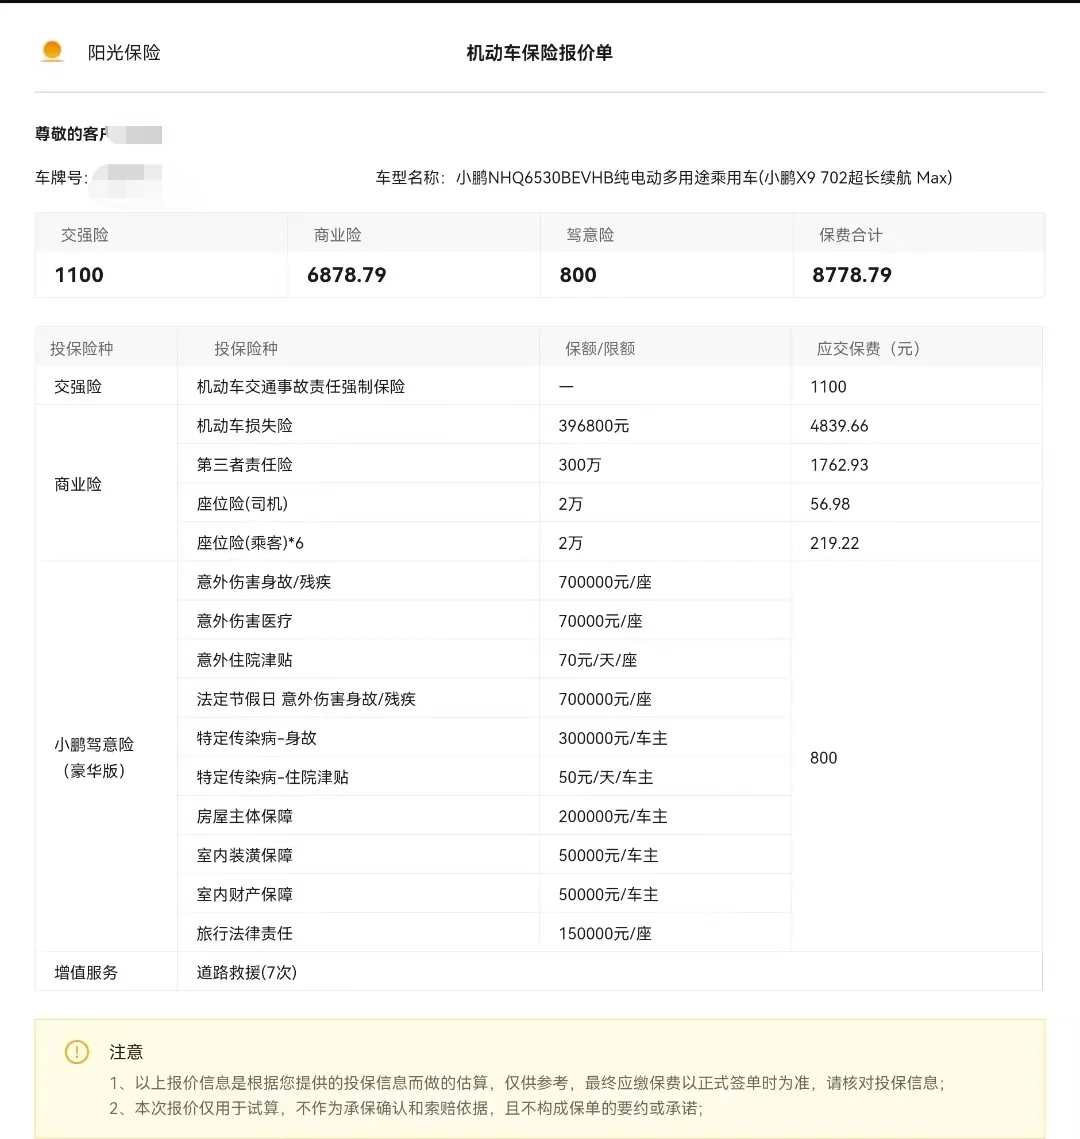Click the 阳光保险 company name
Image resolution: width=1080 pixels, height=1139 pixels.
click(124, 52)
